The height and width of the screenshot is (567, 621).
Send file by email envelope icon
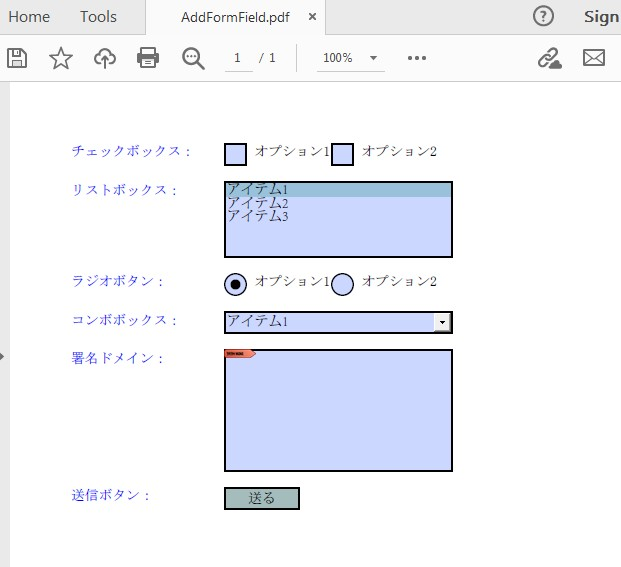[594, 58]
